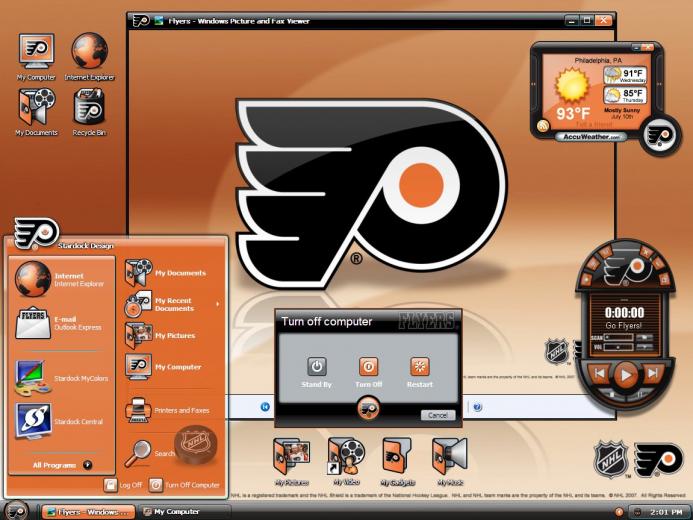This screenshot has width=693, height=520.
Task: Open My Computer in the Start menu
Action: click(163, 367)
